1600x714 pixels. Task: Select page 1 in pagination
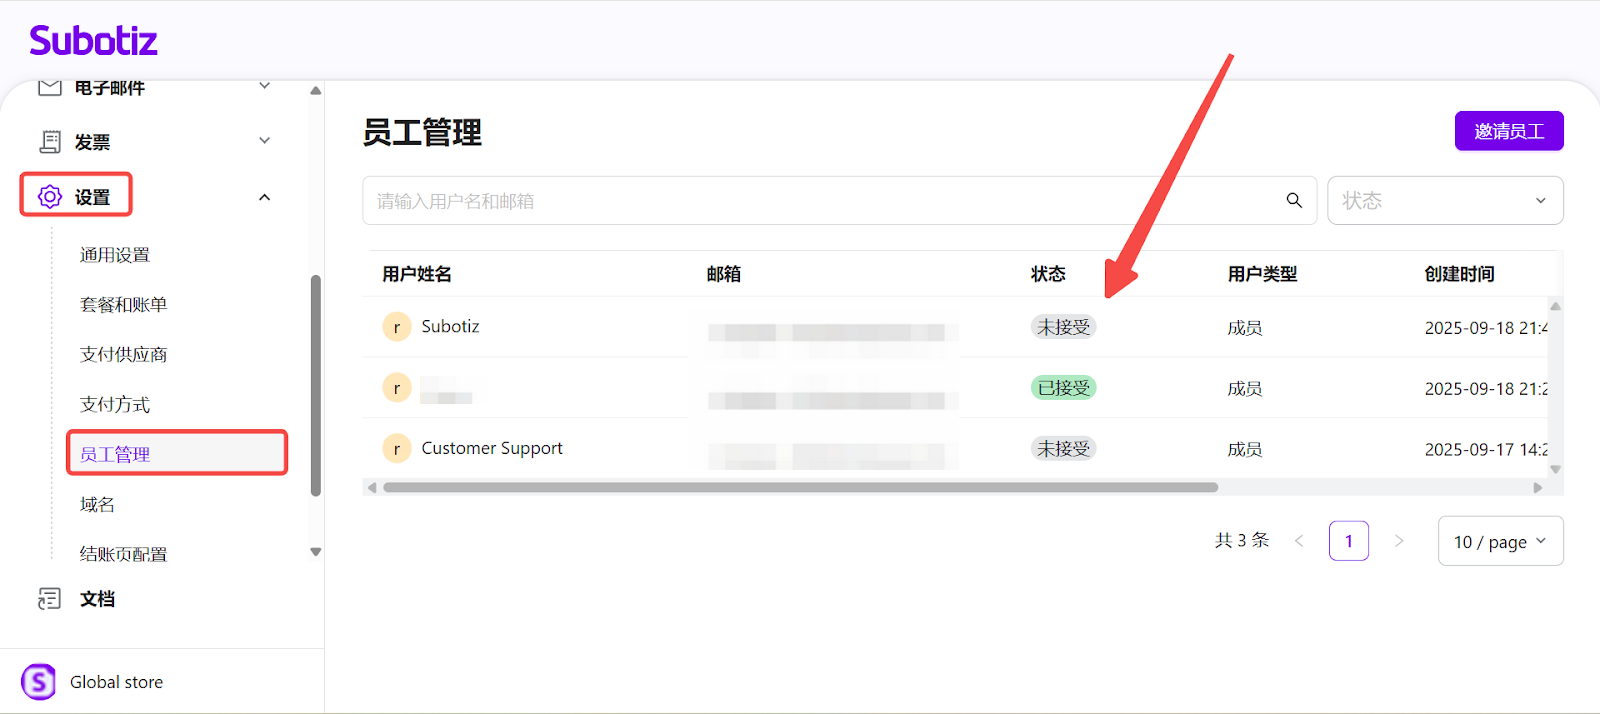[x=1348, y=541]
